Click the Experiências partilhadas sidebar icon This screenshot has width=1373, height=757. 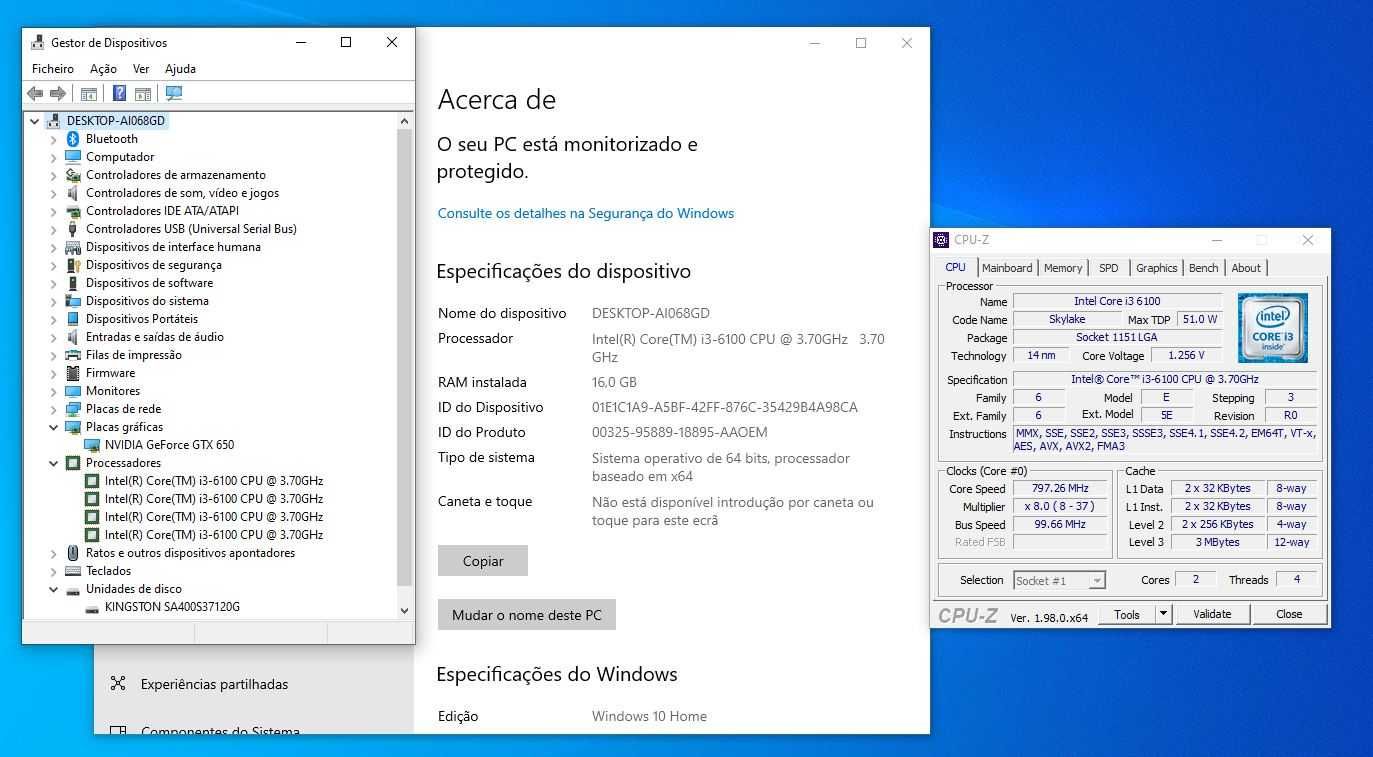pyautogui.click(x=118, y=684)
